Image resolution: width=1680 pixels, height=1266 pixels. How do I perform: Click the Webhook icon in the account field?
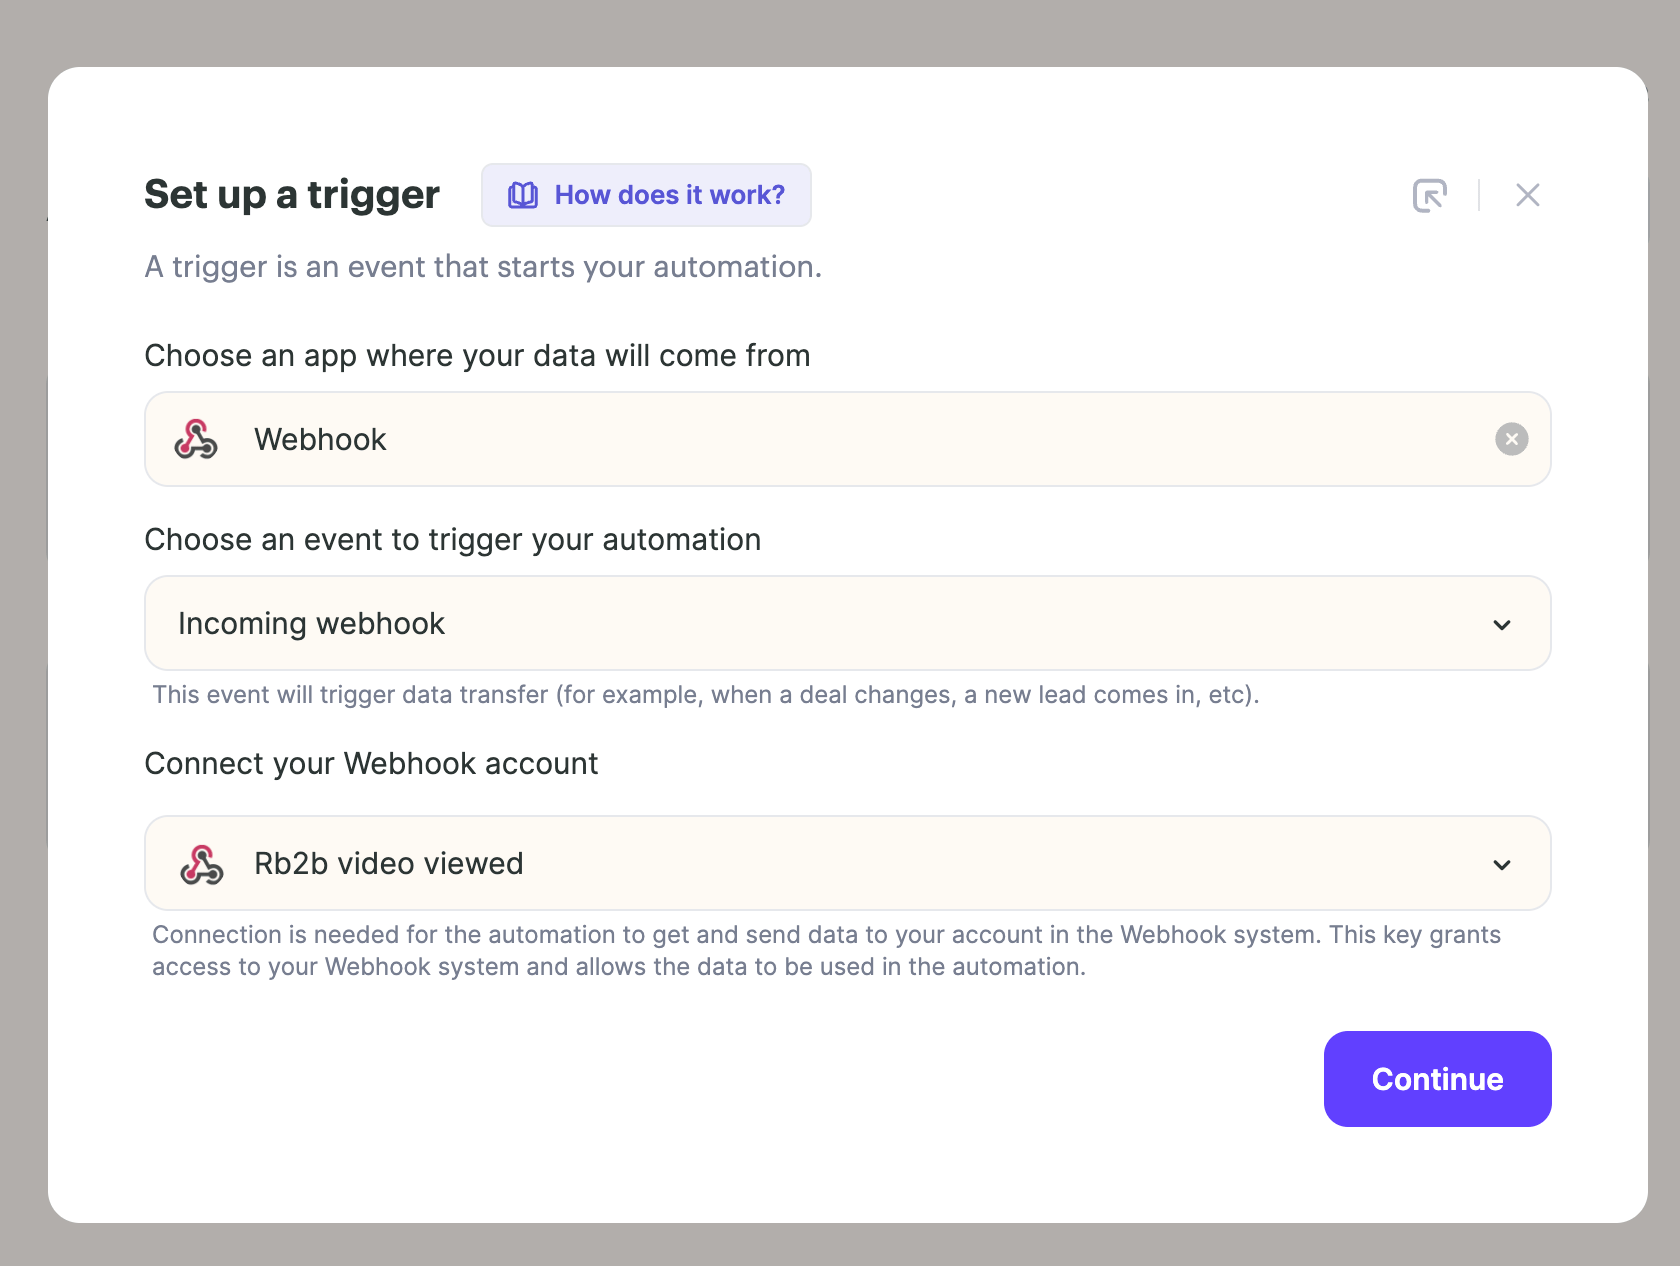tap(202, 864)
